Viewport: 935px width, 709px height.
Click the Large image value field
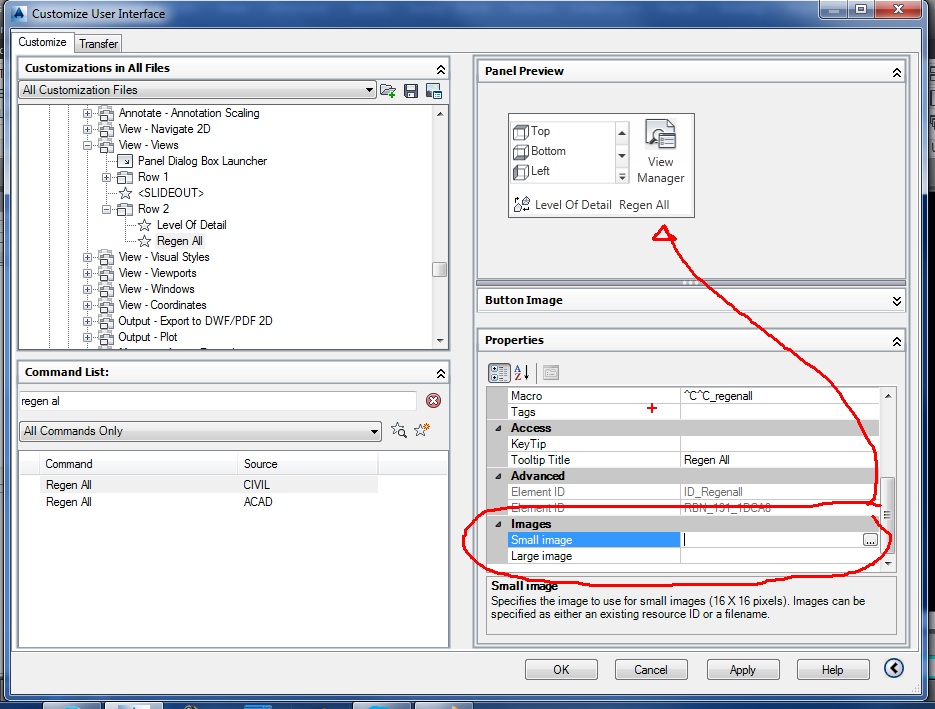click(780, 556)
